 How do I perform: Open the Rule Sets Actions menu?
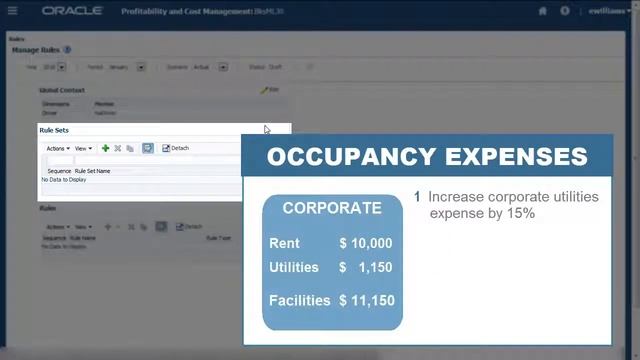[58, 149]
